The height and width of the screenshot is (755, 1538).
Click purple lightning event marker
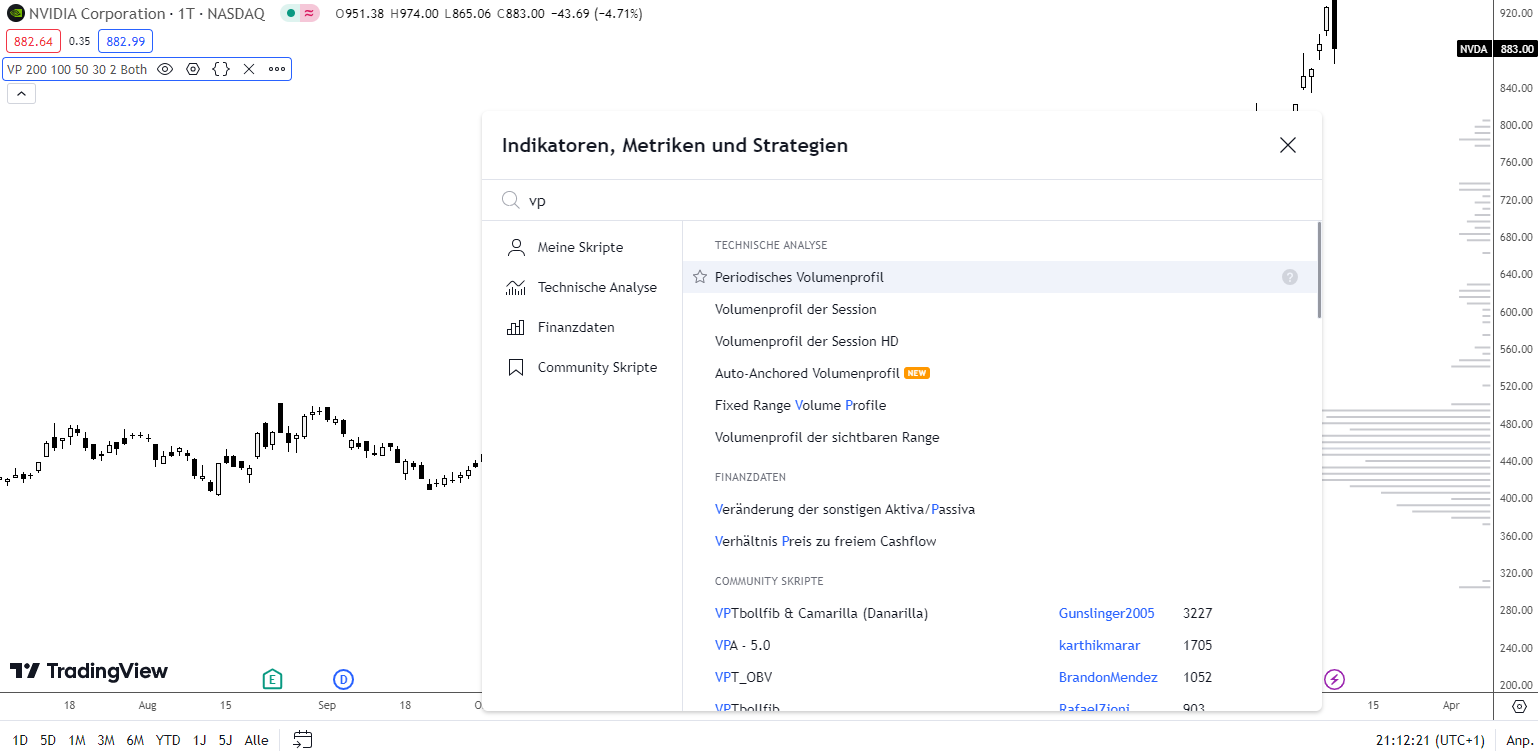point(1335,680)
